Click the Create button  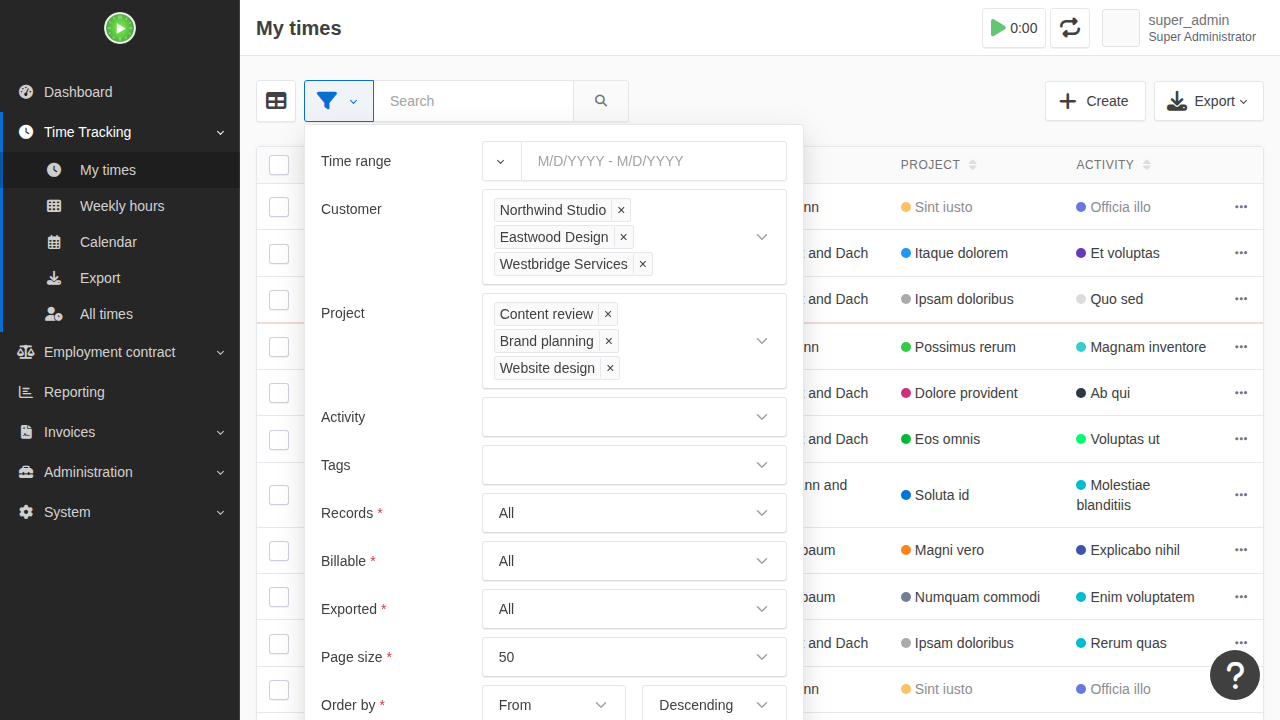coord(1095,101)
